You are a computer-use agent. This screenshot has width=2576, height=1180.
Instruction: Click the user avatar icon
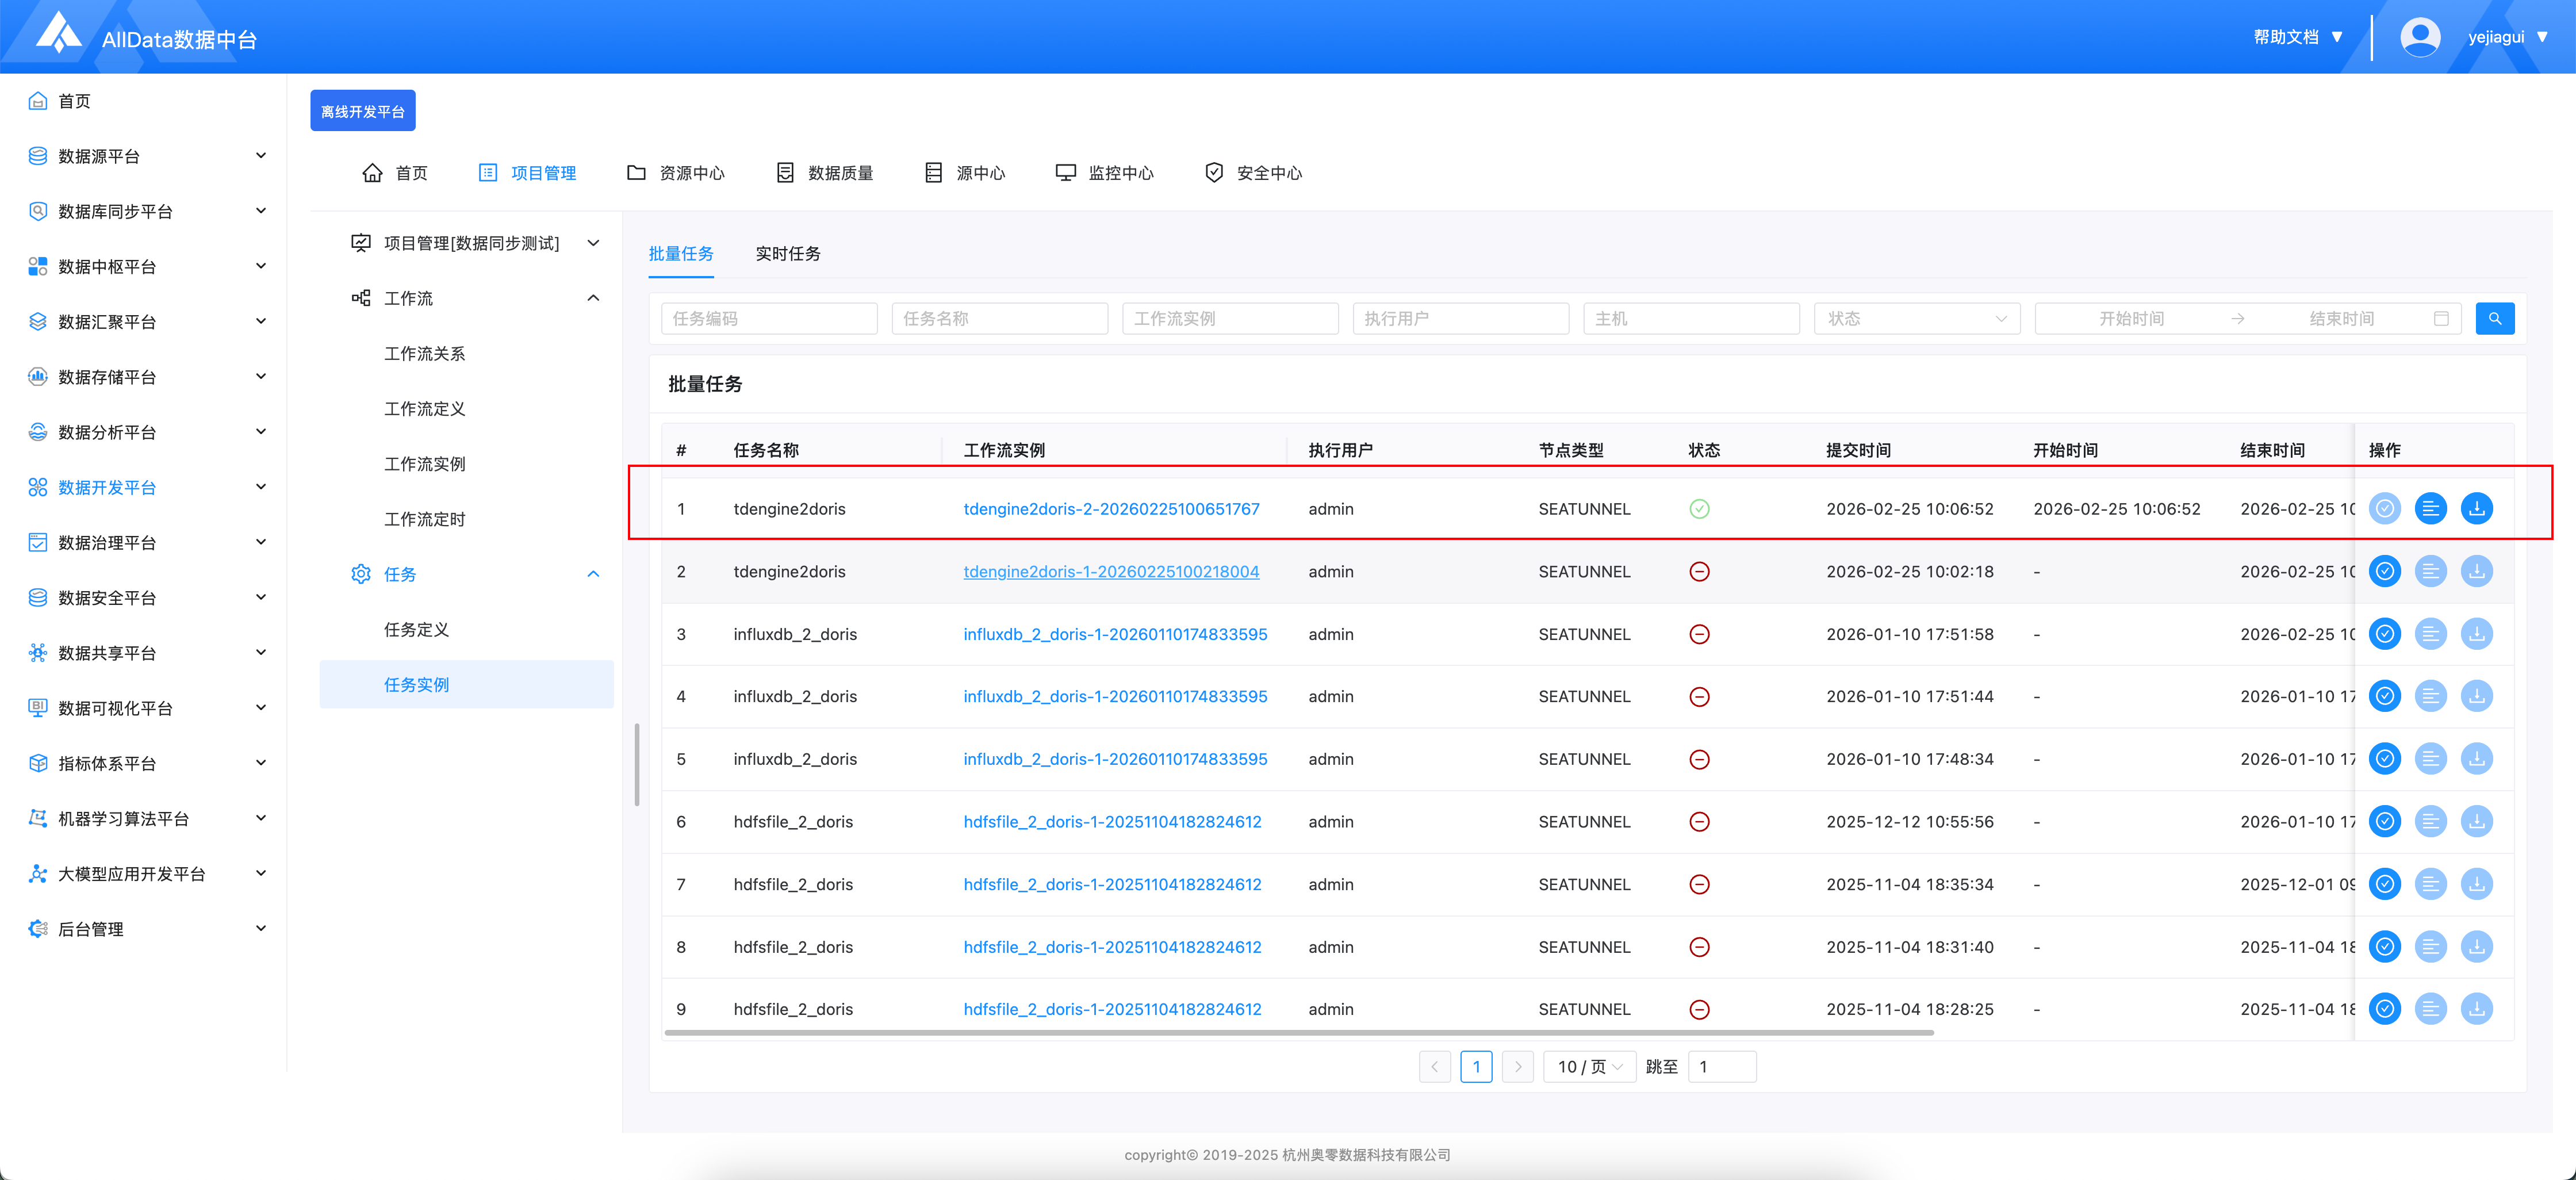coord(2419,37)
